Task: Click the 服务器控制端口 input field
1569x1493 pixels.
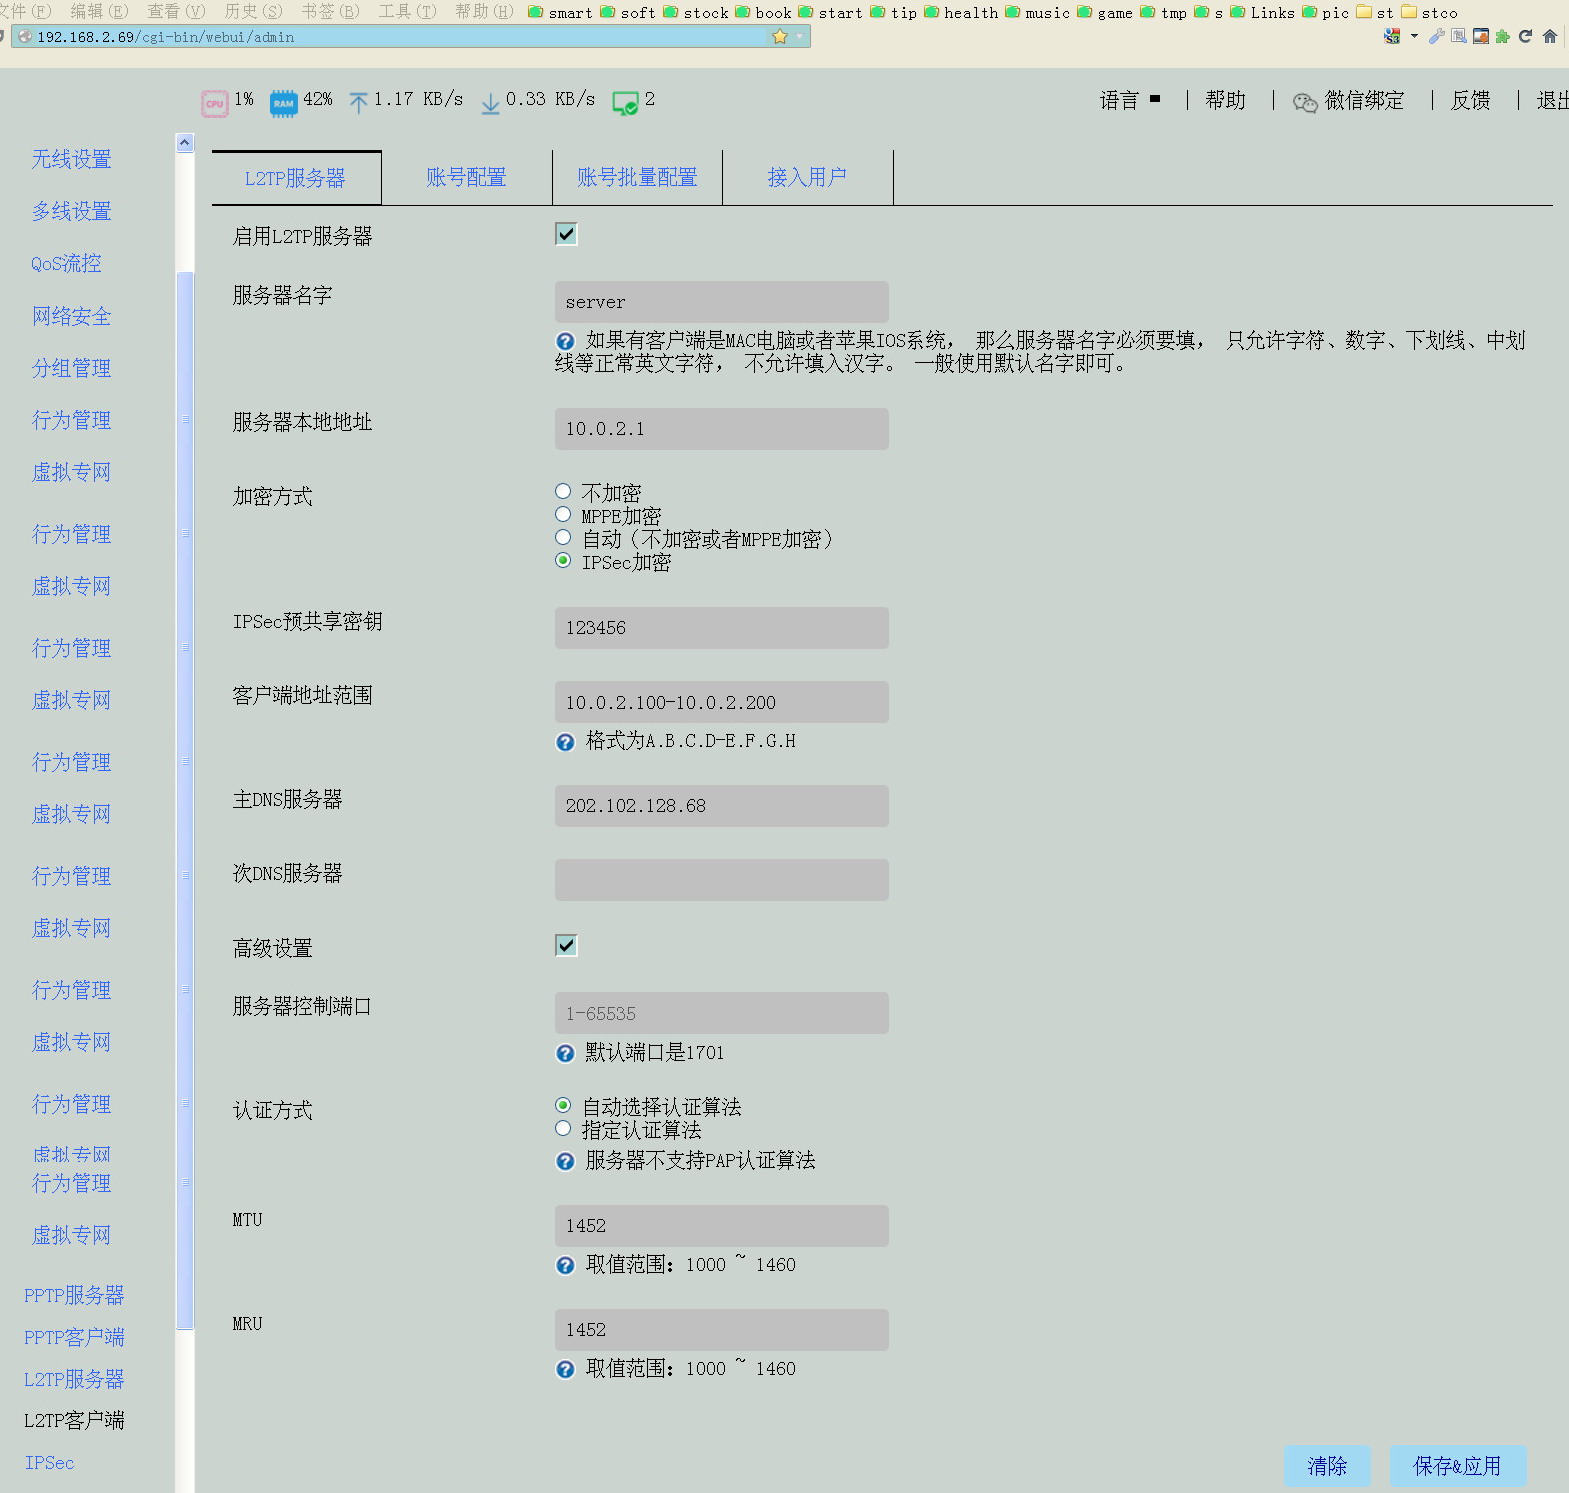Action: 722,1013
